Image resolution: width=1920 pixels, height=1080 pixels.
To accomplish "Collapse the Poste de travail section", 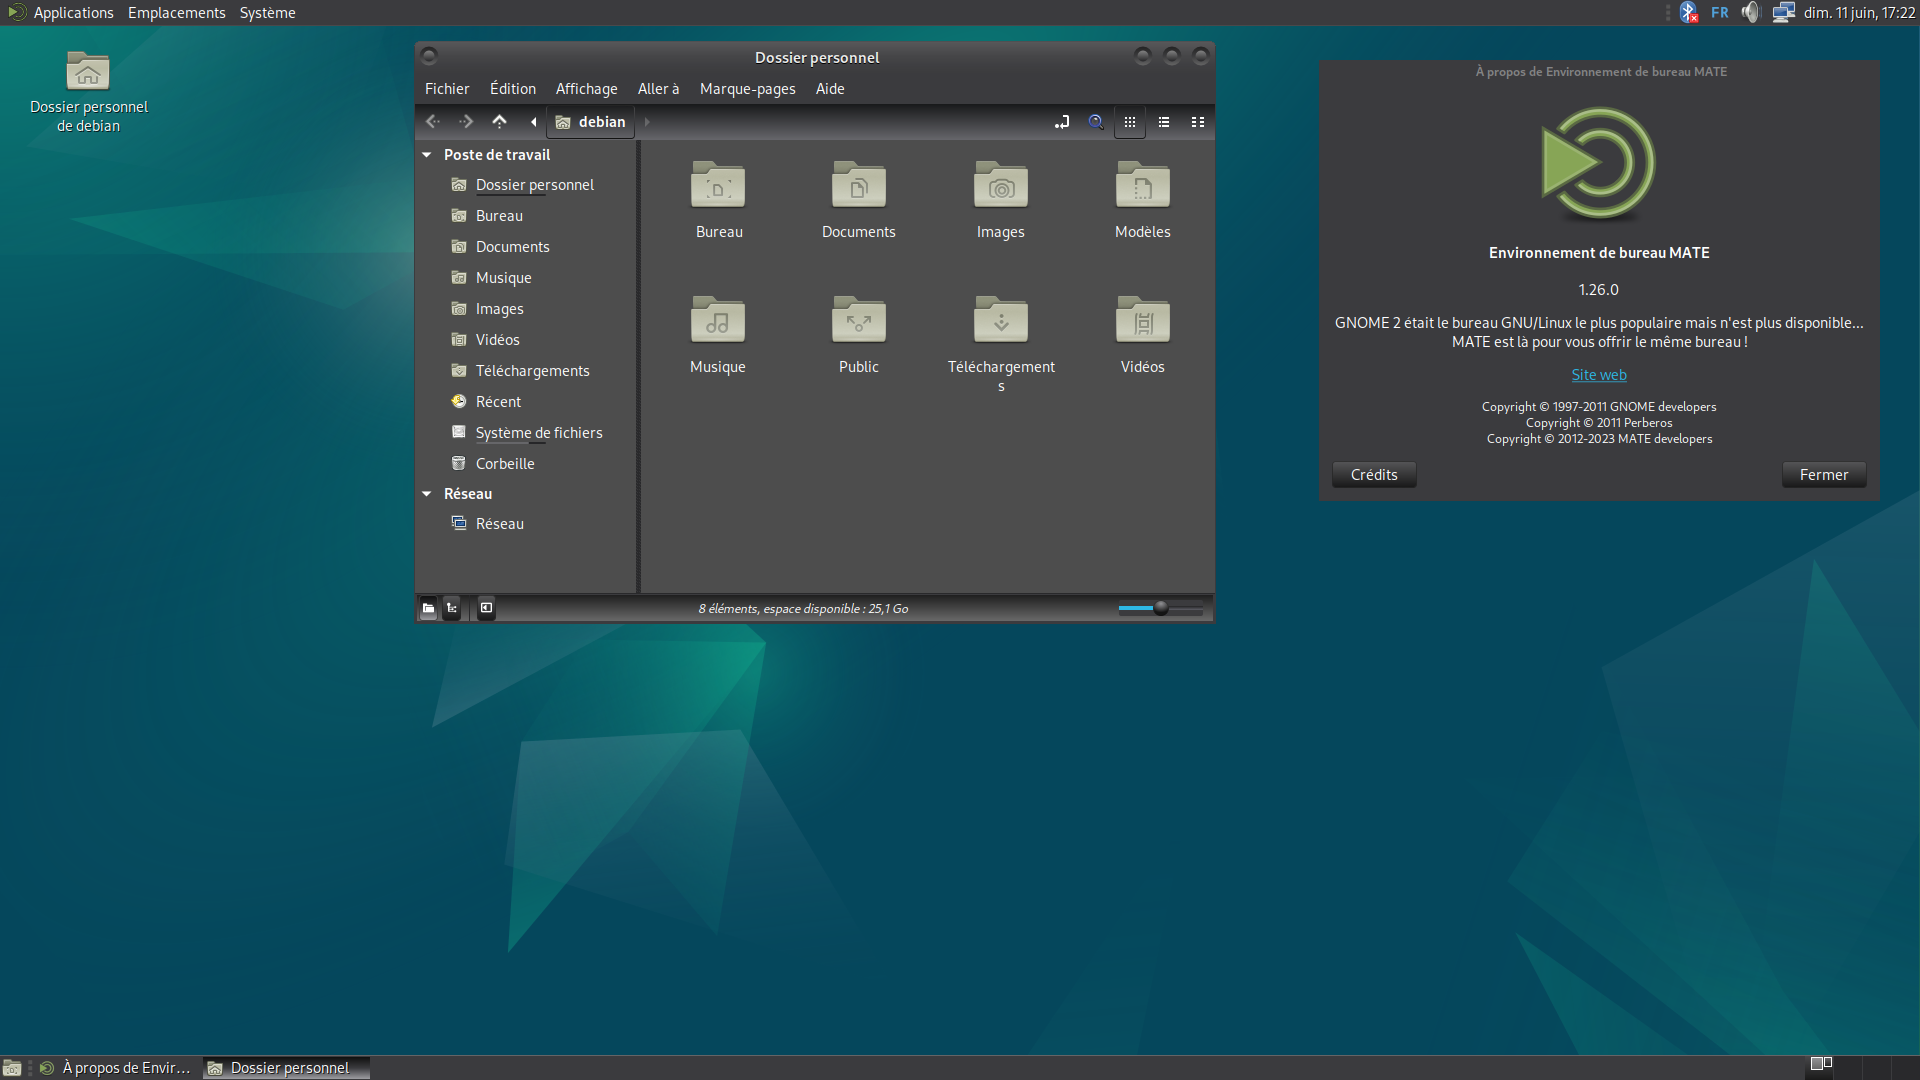I will [427, 155].
